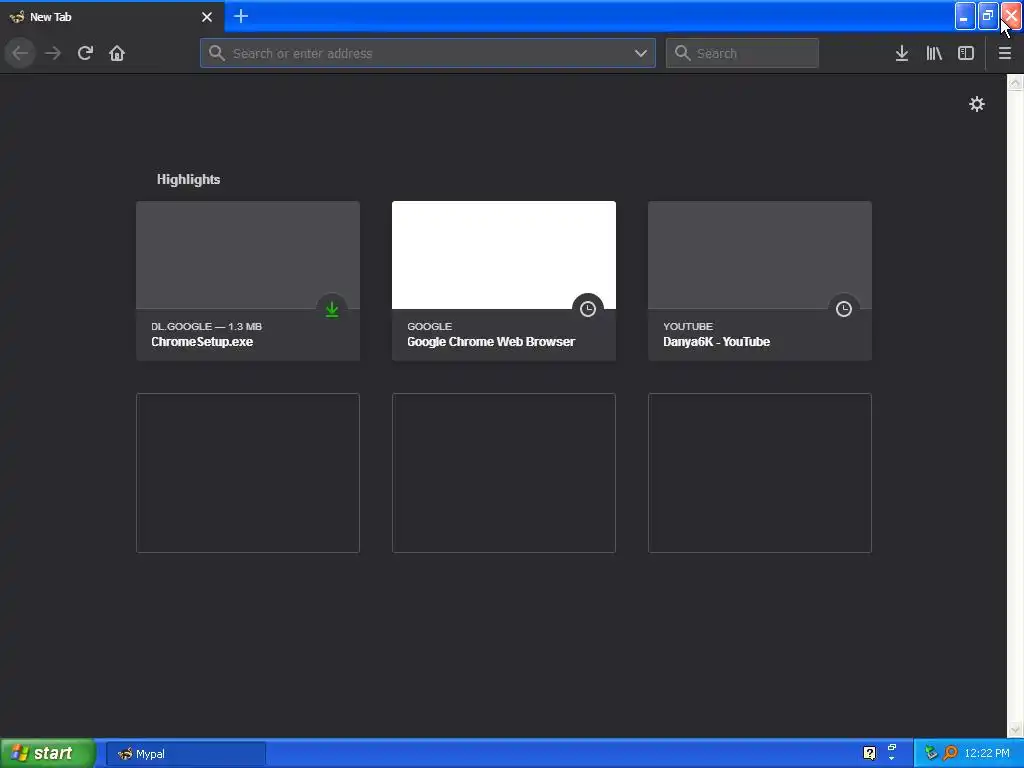Screen dimensions: 1024x768
Task: Click the help question mark tray icon
Action: [869, 753]
